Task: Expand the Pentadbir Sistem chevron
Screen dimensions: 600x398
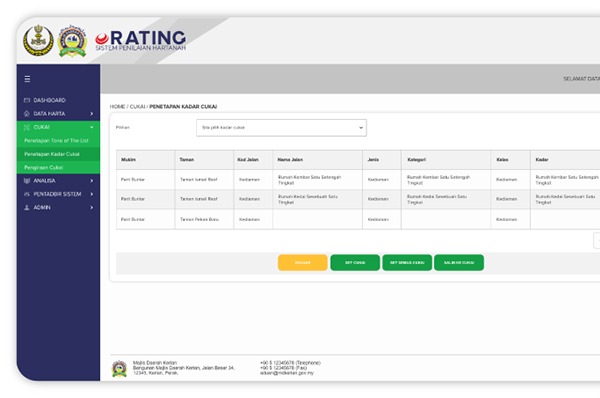Action: click(91, 194)
